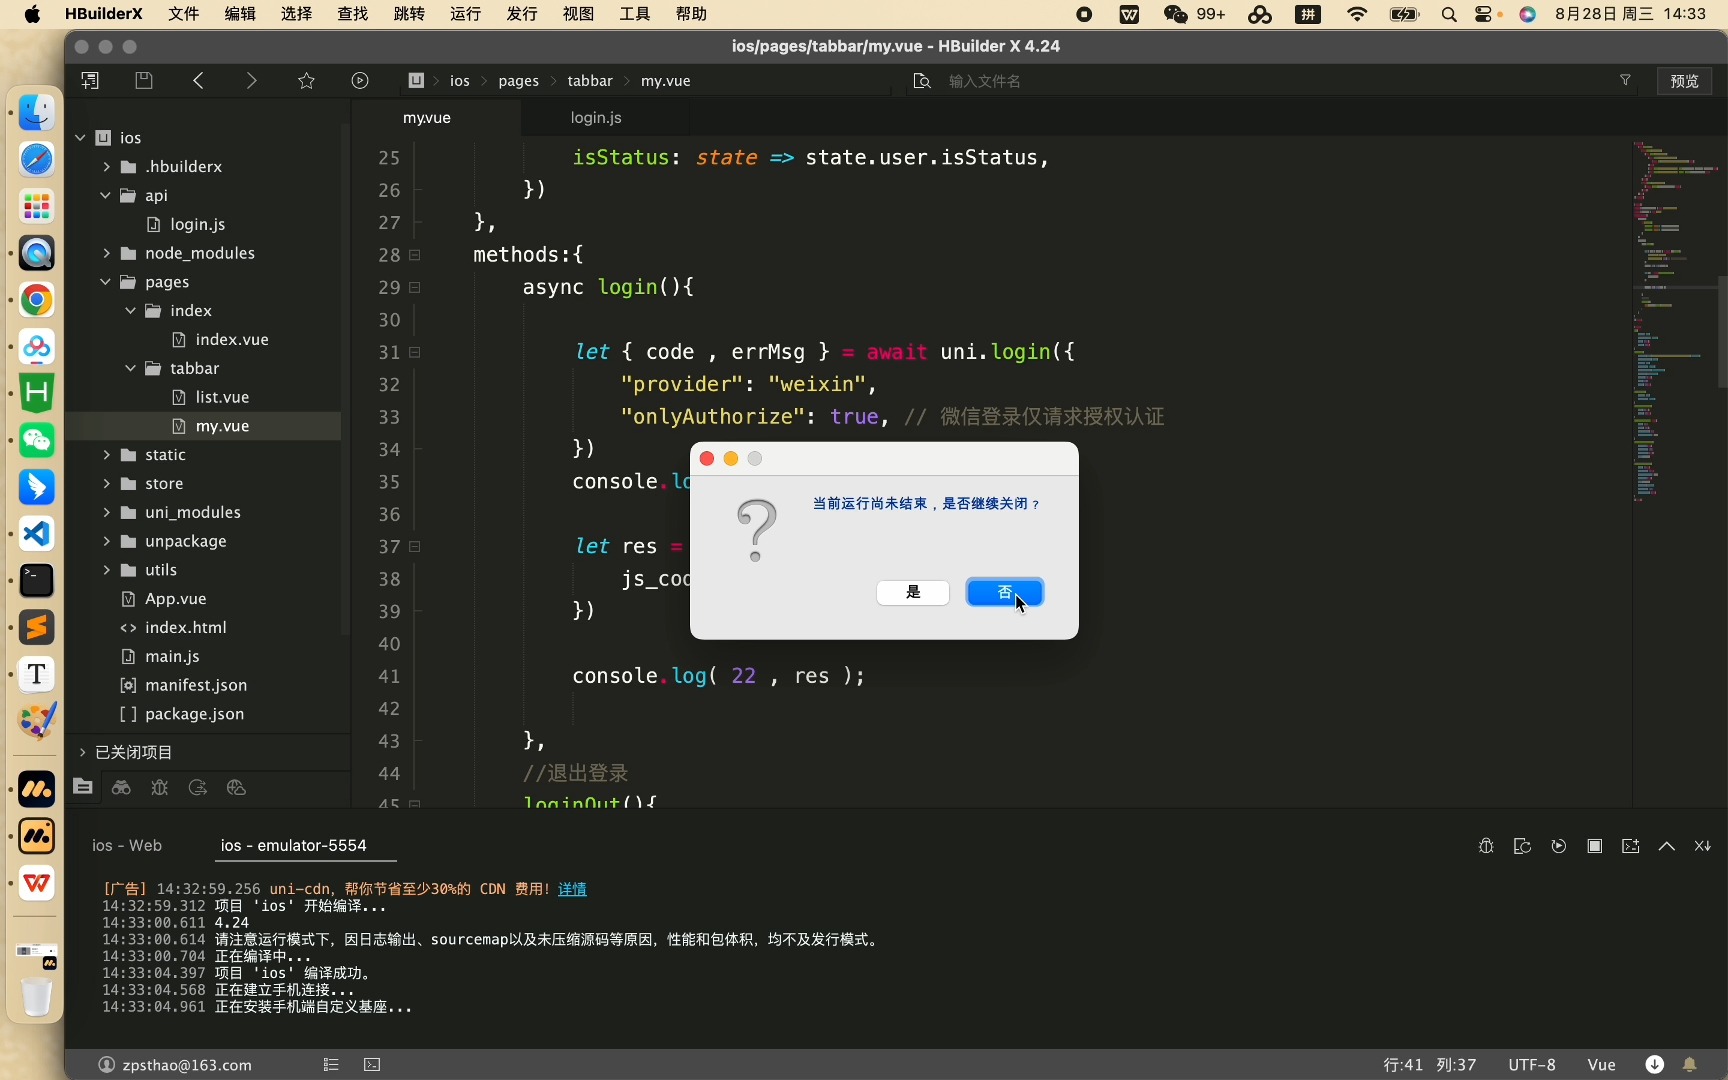Viewport: 1728px width, 1080px height.
Task: Expand the unpackage folder
Action: (106, 541)
